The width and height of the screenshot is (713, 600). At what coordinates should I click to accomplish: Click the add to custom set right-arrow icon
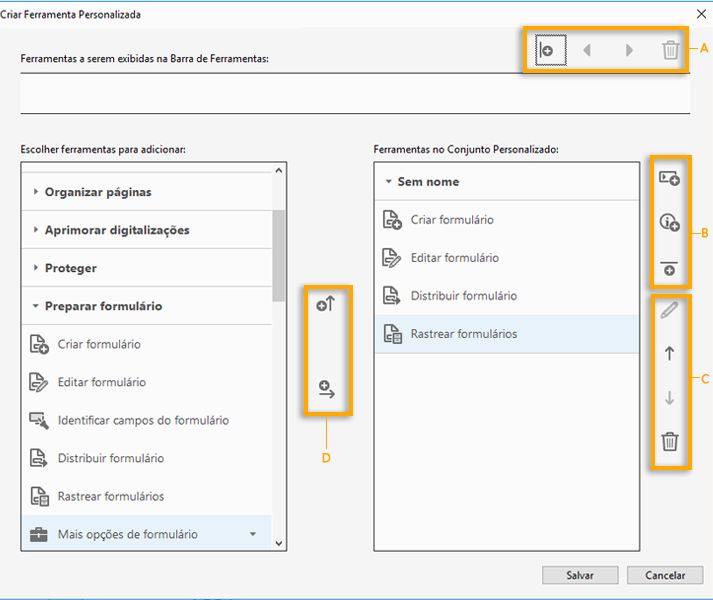pyautogui.click(x=325, y=390)
